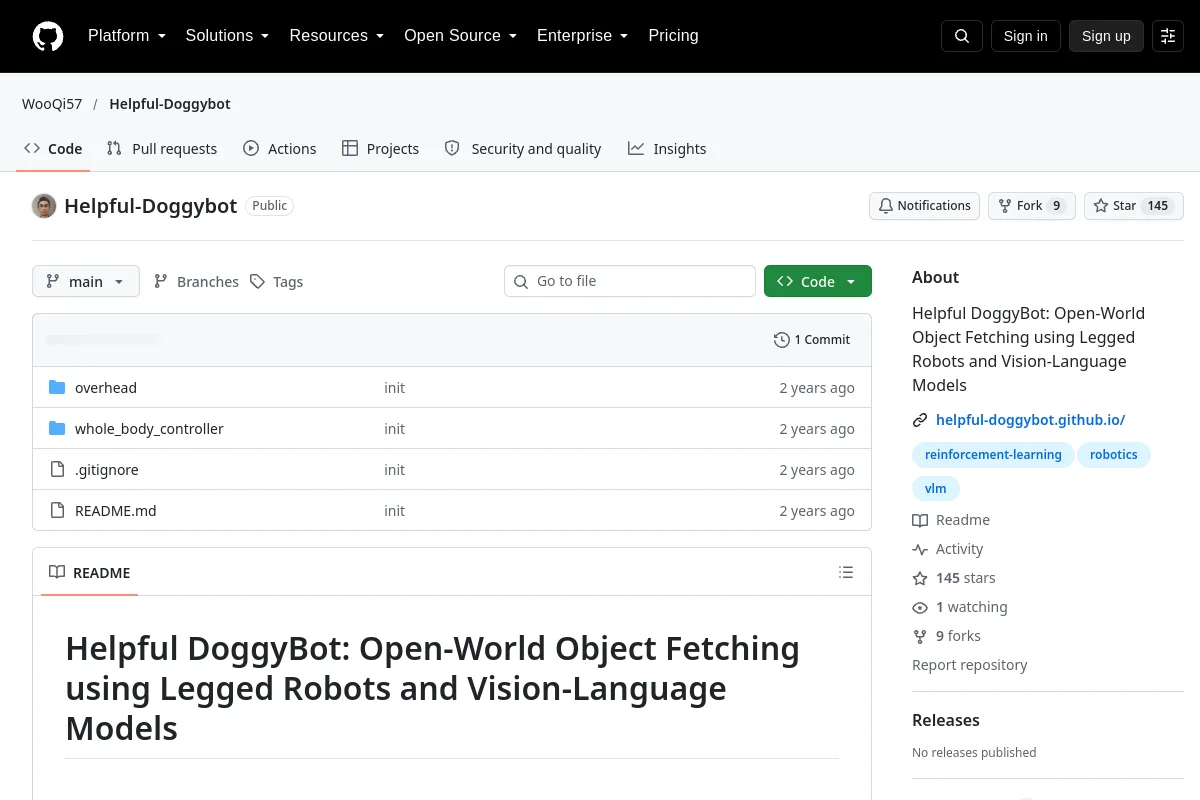Open the Helpful-Doggybot repository title link
Screen dimensions: 1200x800
click(x=151, y=206)
